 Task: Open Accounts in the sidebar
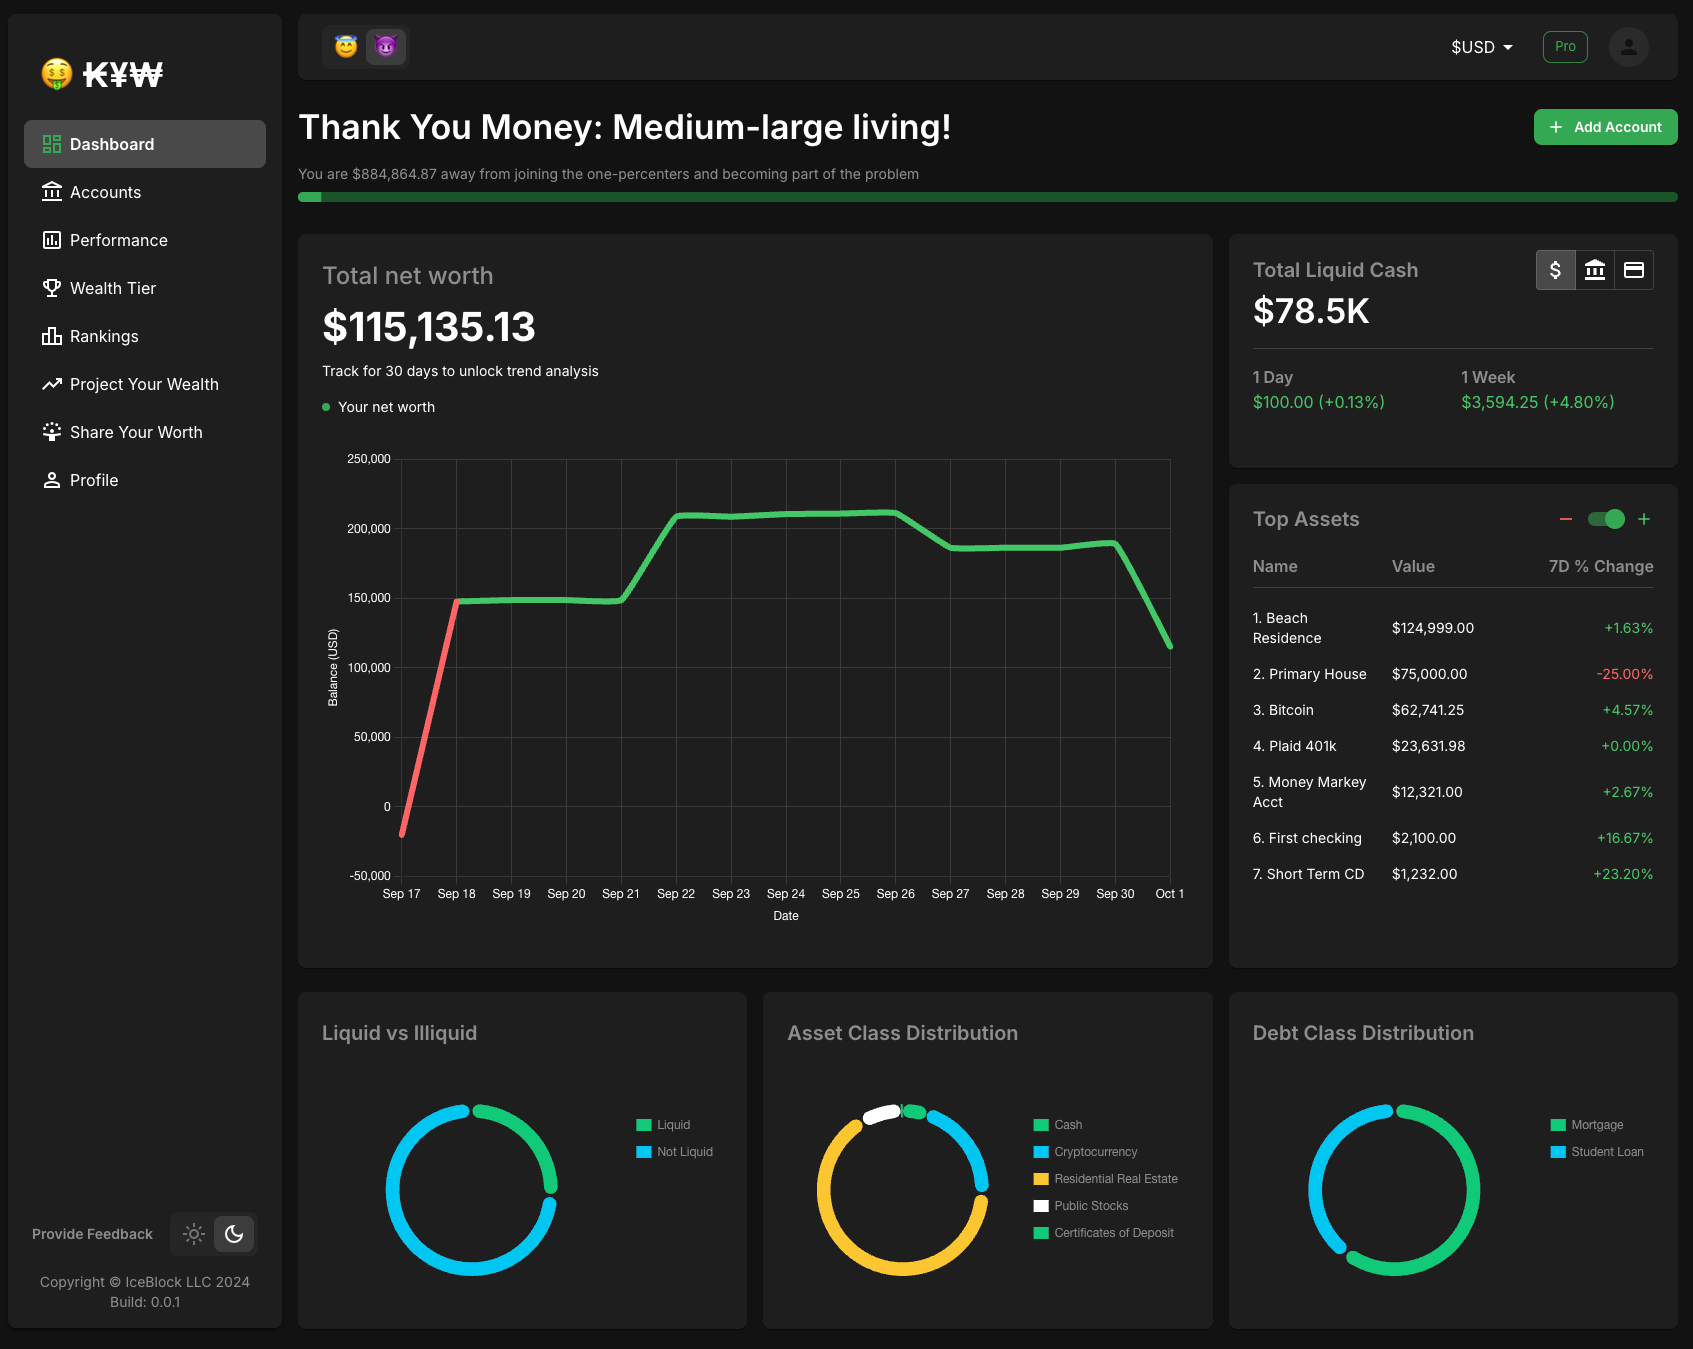(x=105, y=192)
